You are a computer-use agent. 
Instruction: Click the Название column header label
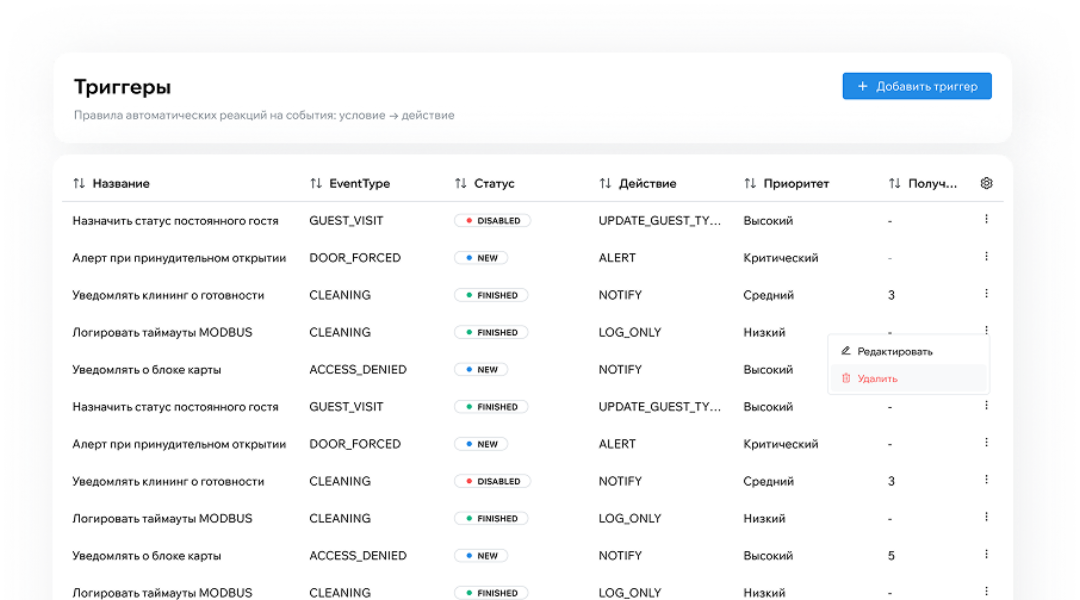121,184
